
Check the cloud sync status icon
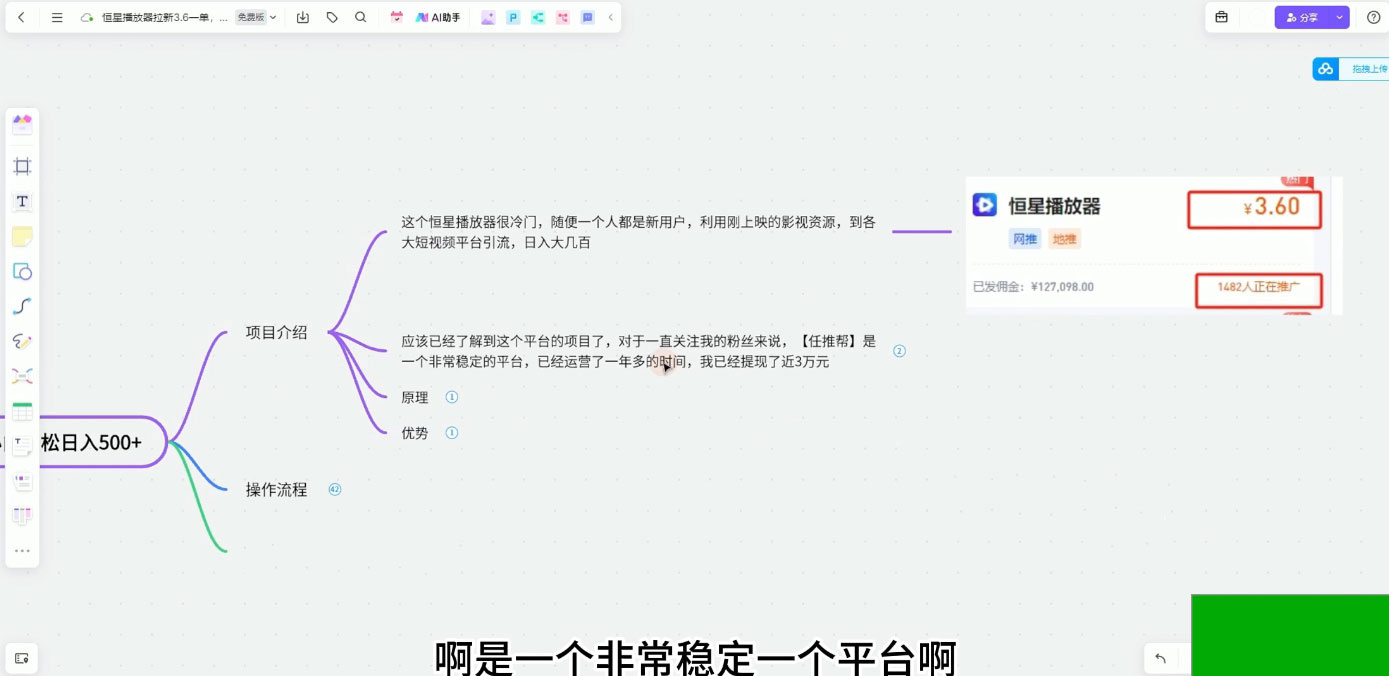point(86,17)
